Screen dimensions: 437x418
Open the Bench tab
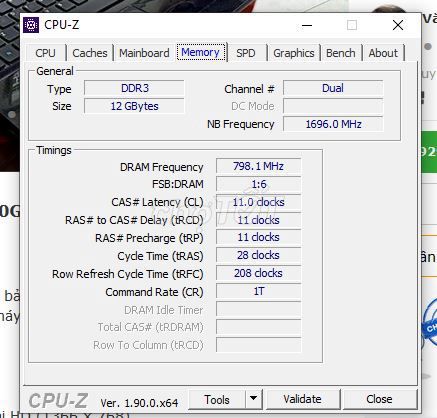(341, 53)
